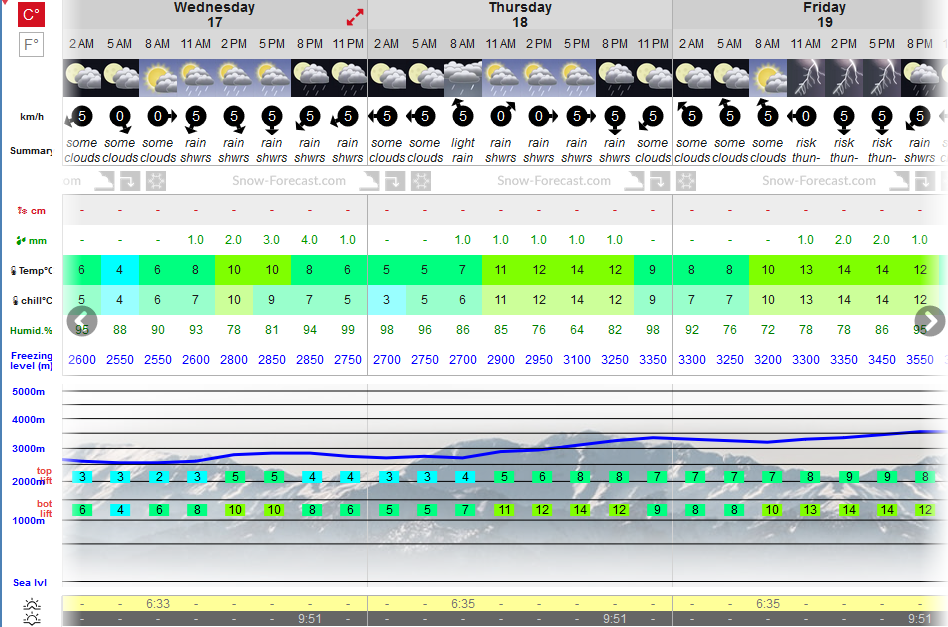Click the sunrise icon at the bottom left

point(31,604)
